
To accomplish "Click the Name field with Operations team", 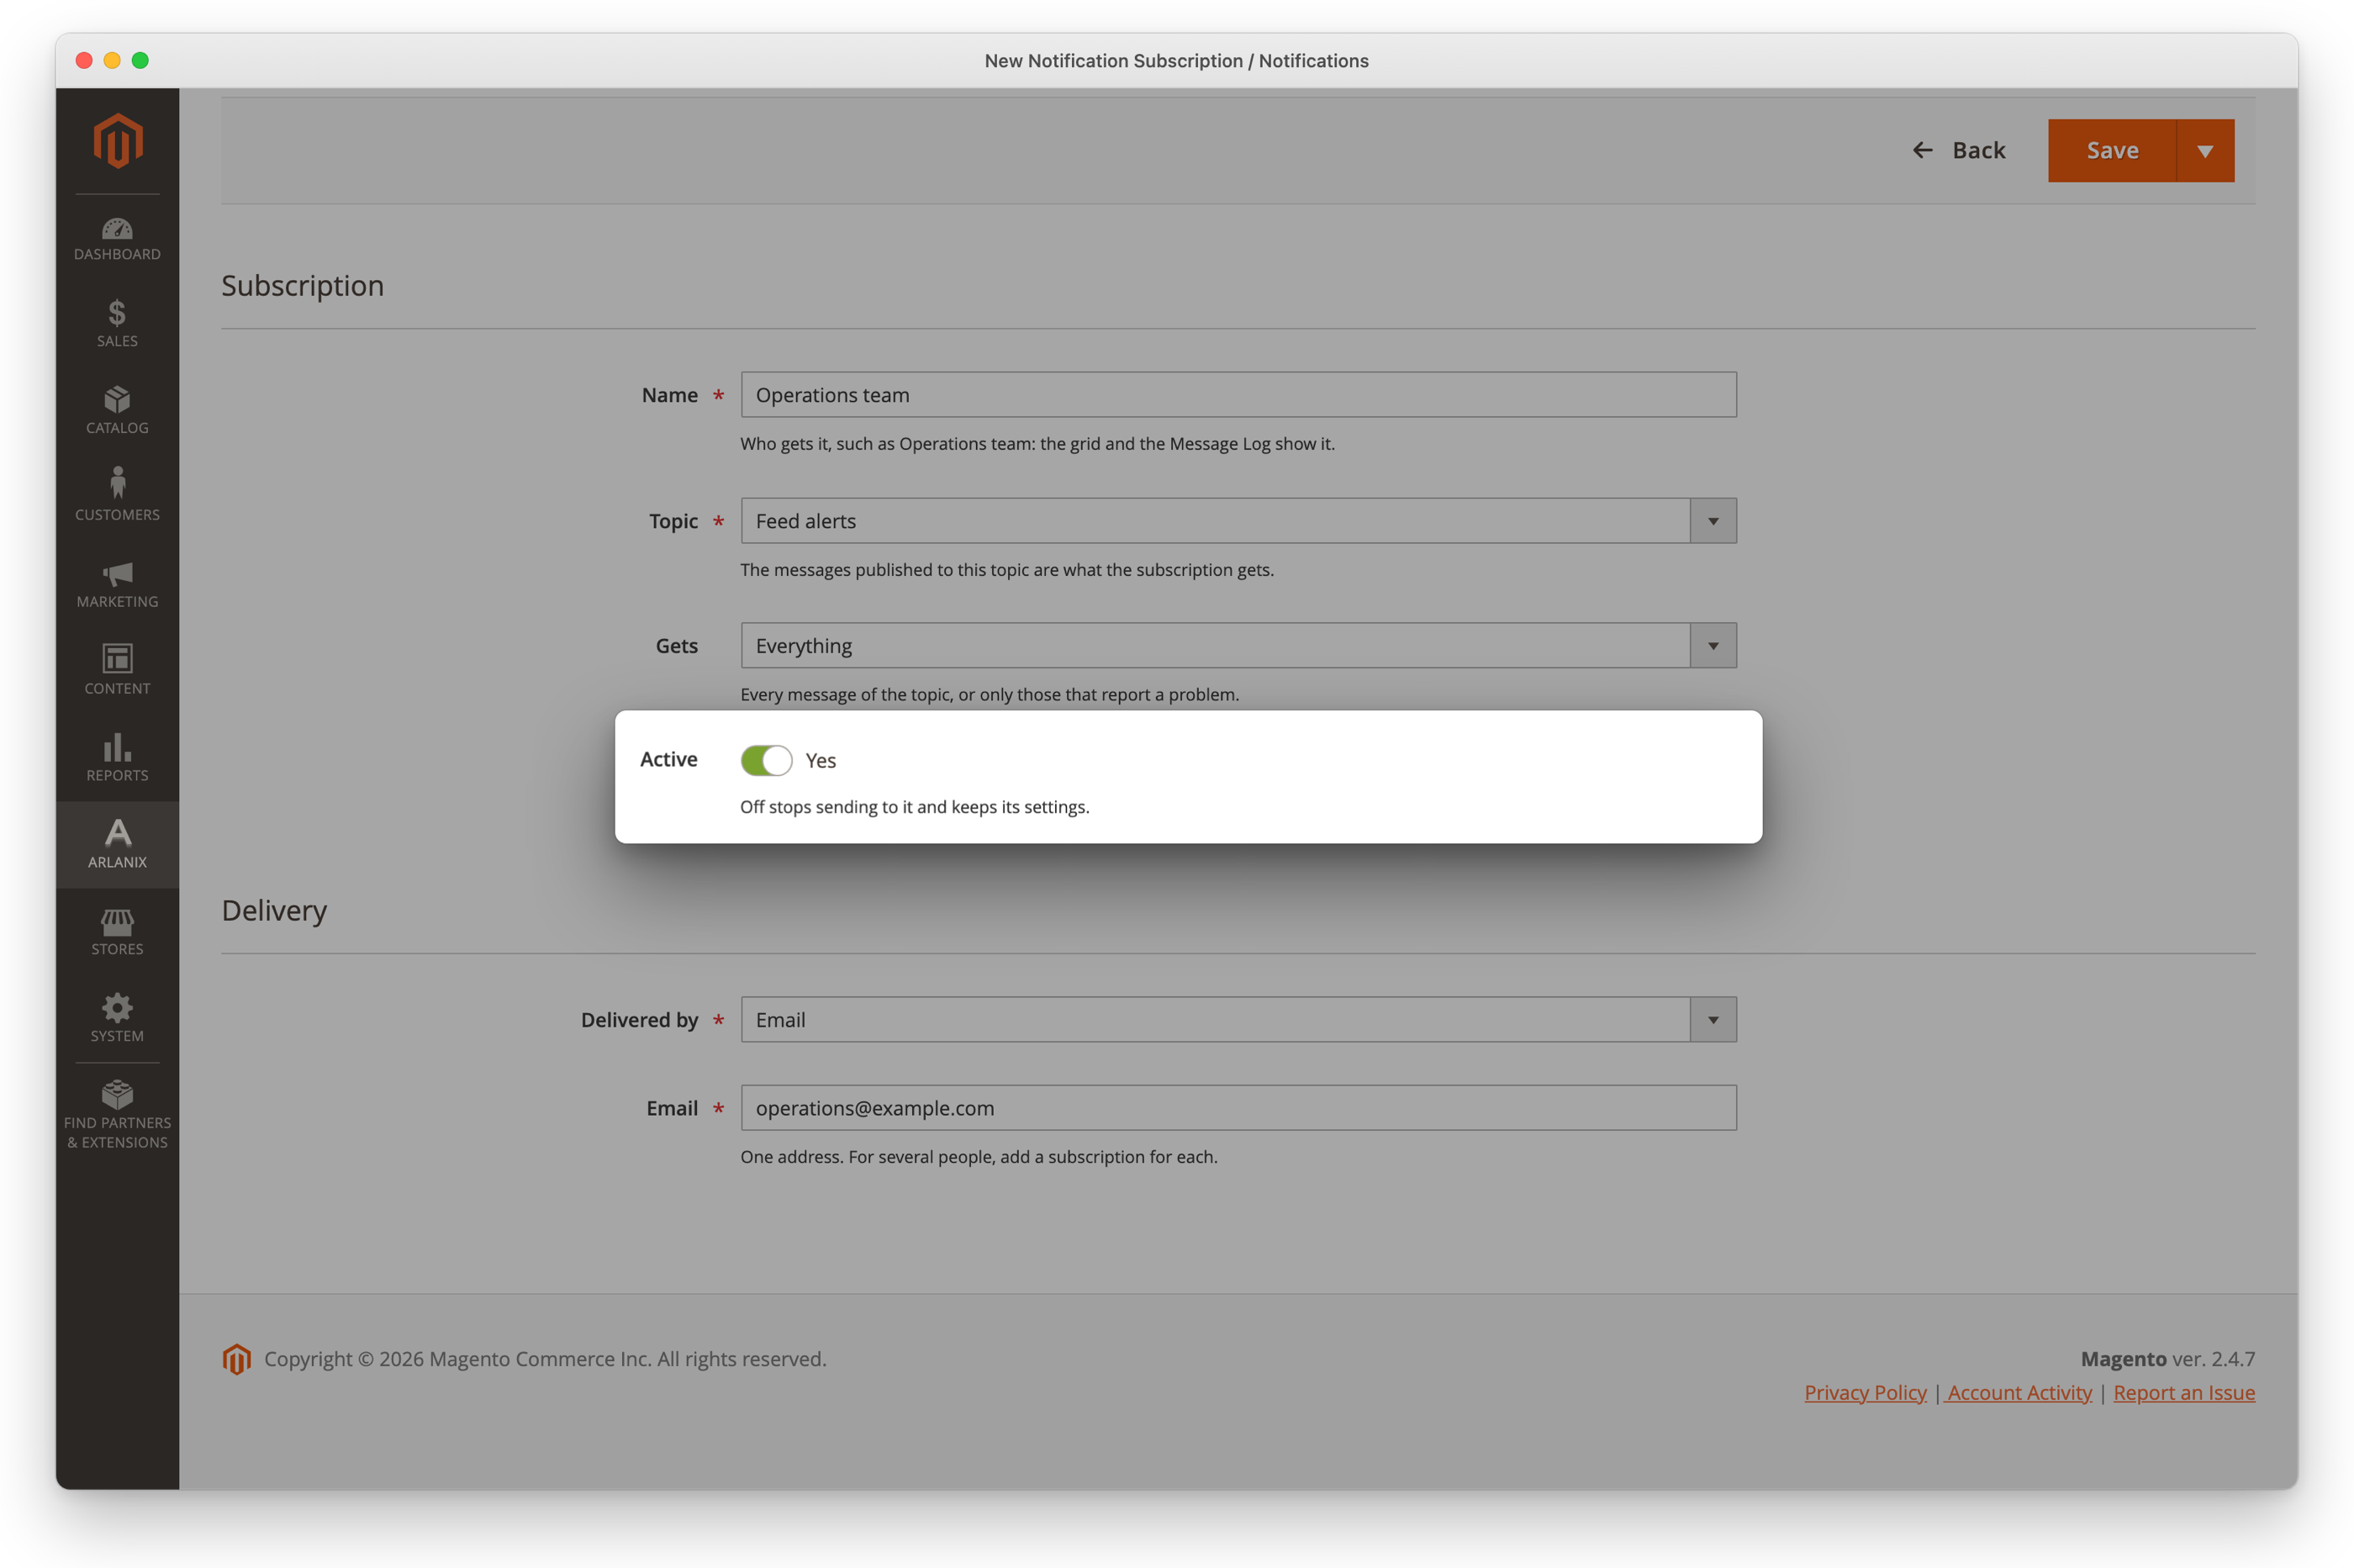I will pos(1238,395).
